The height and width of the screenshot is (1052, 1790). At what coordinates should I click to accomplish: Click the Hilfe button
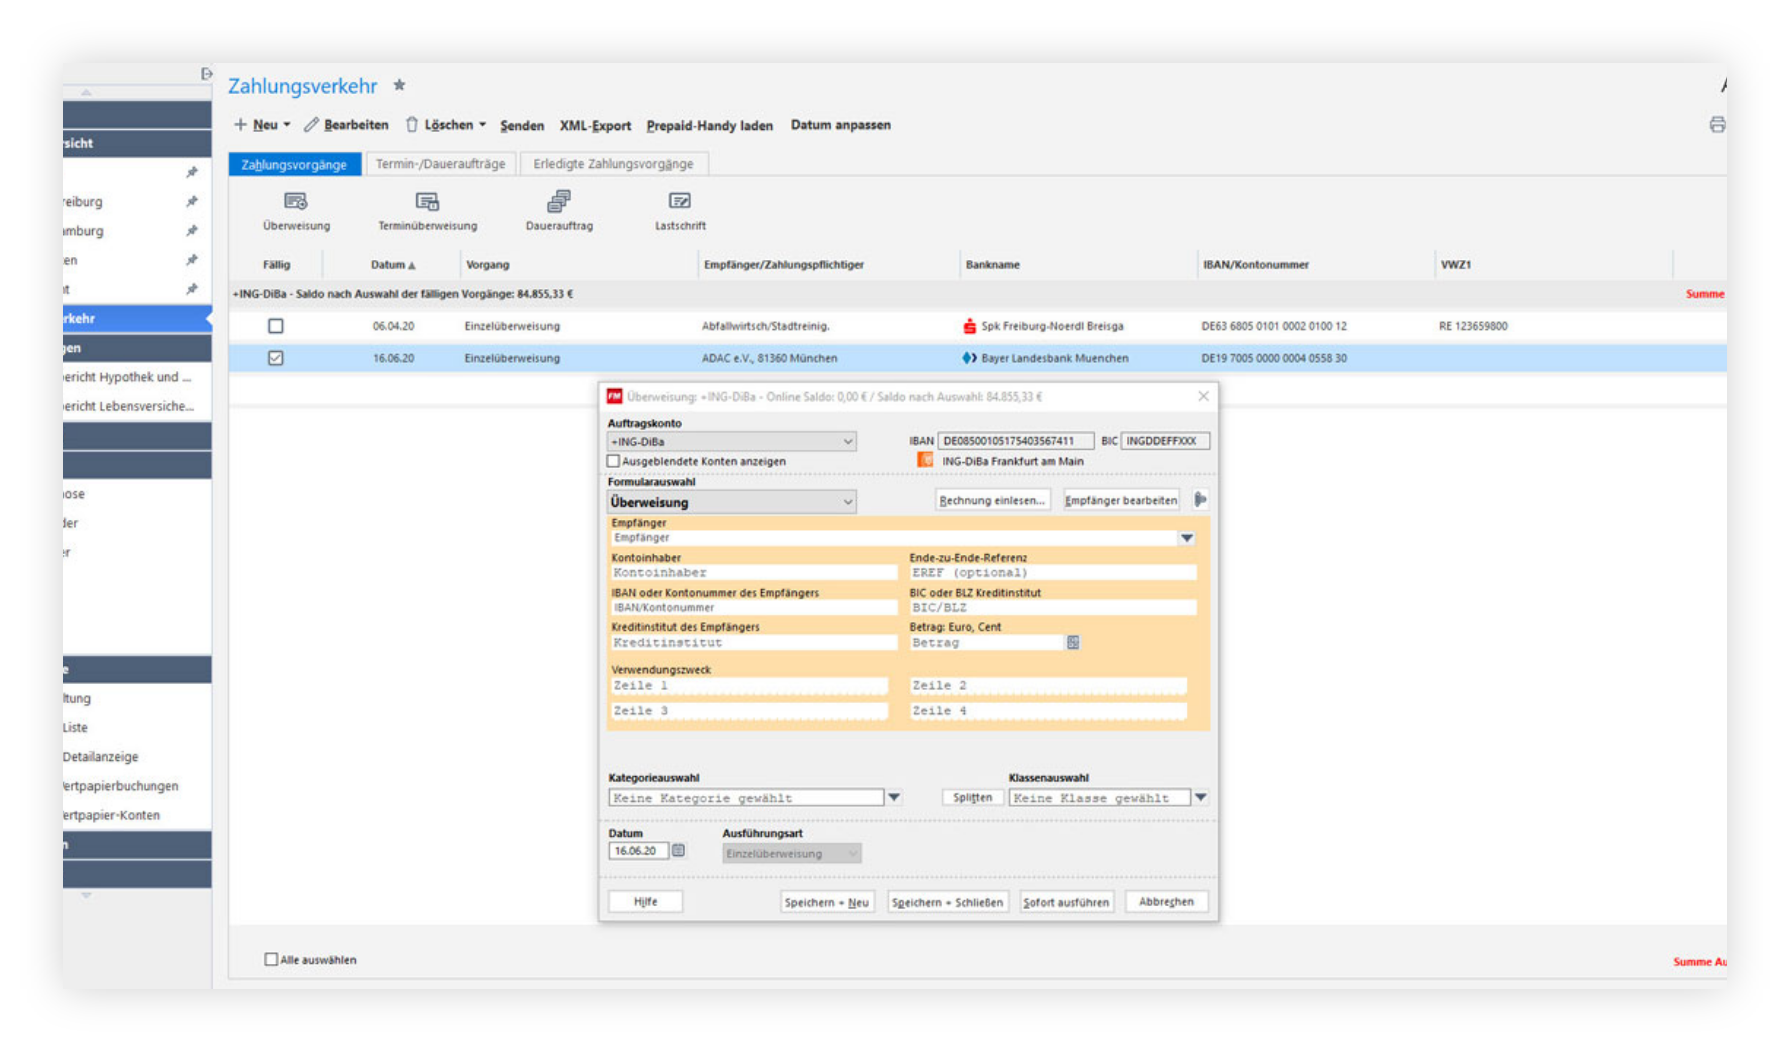tap(645, 902)
